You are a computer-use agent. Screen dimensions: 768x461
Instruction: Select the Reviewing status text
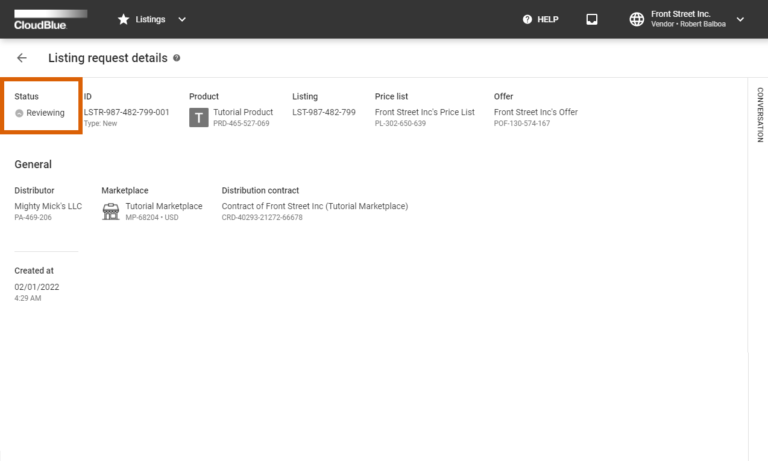pos(45,113)
